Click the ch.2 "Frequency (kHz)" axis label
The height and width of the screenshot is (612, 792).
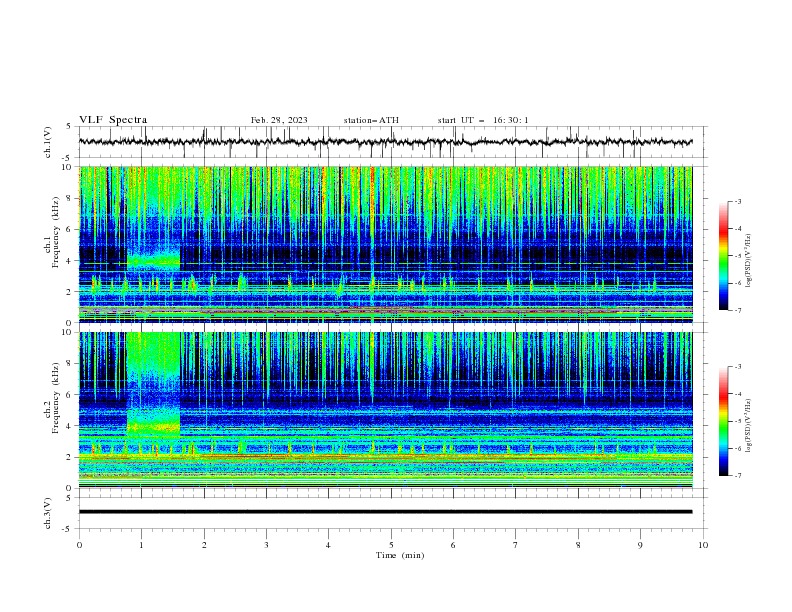(x=56, y=397)
